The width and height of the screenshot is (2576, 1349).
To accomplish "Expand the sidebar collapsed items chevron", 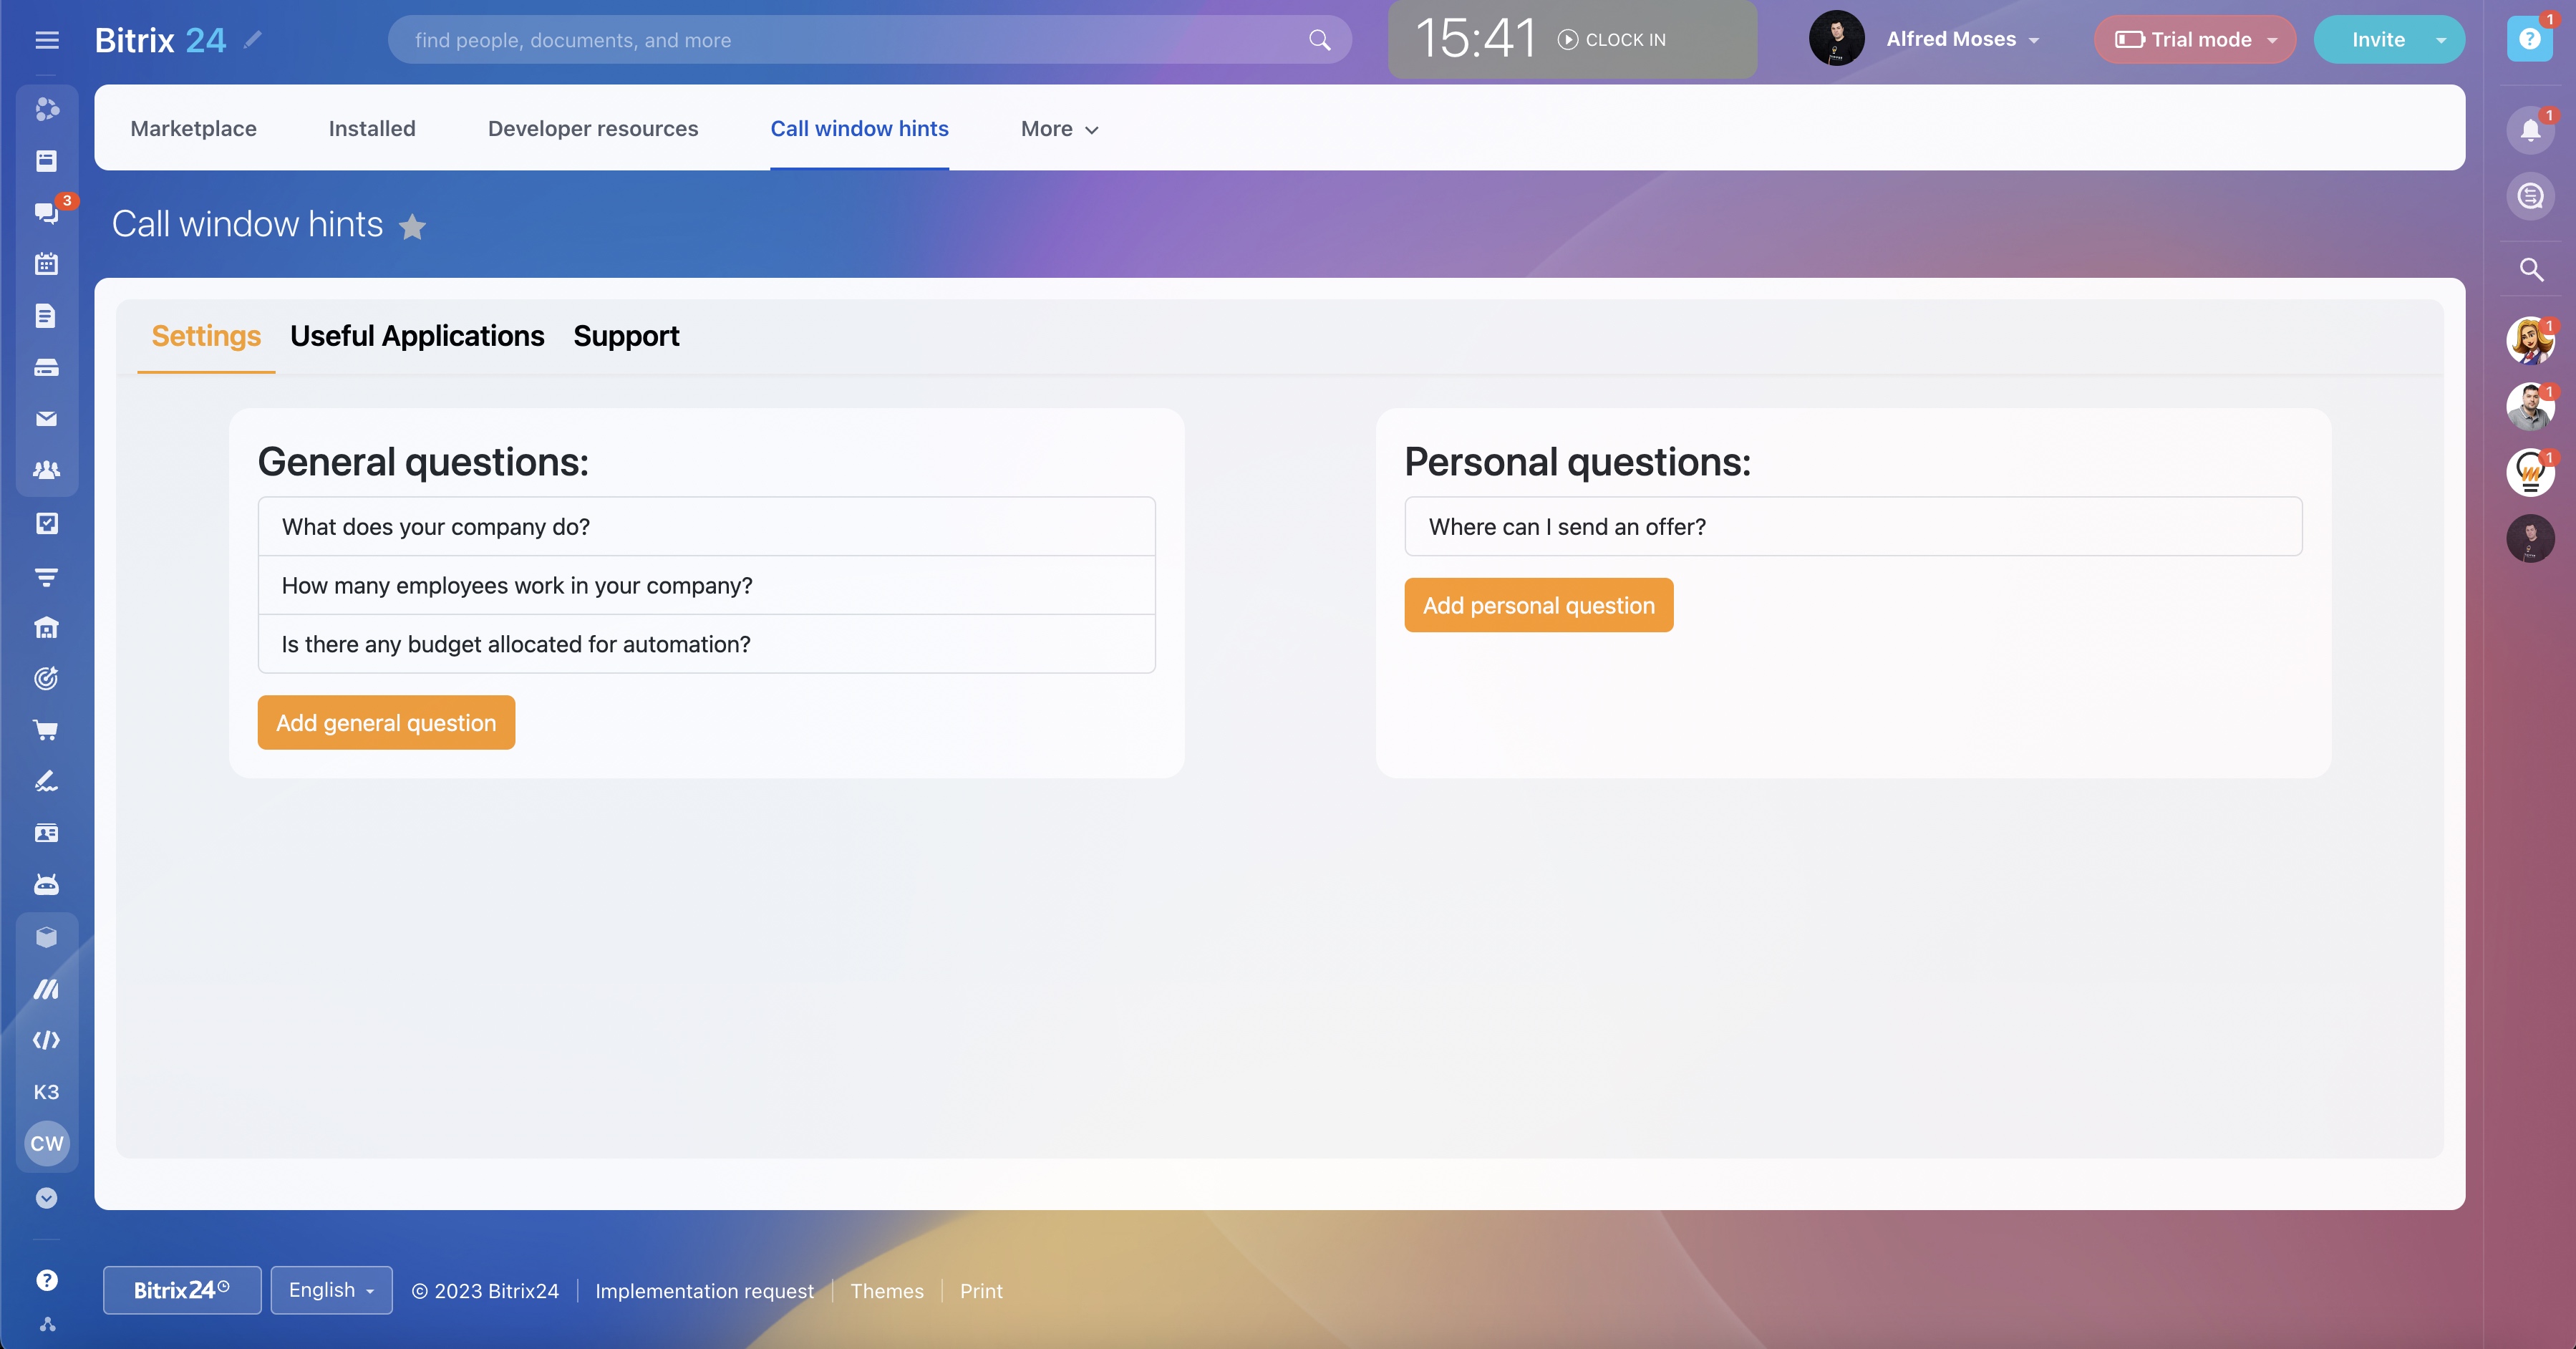I will [x=46, y=1198].
